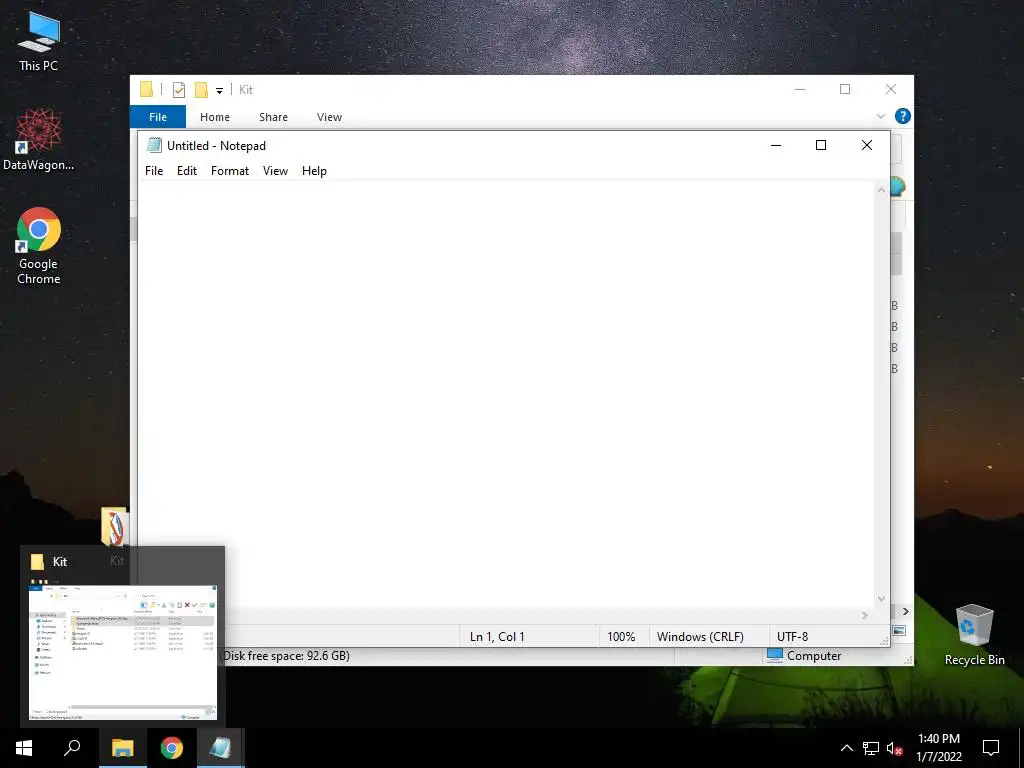Open the Notepad Edit menu
1024x768 pixels.
click(x=187, y=170)
